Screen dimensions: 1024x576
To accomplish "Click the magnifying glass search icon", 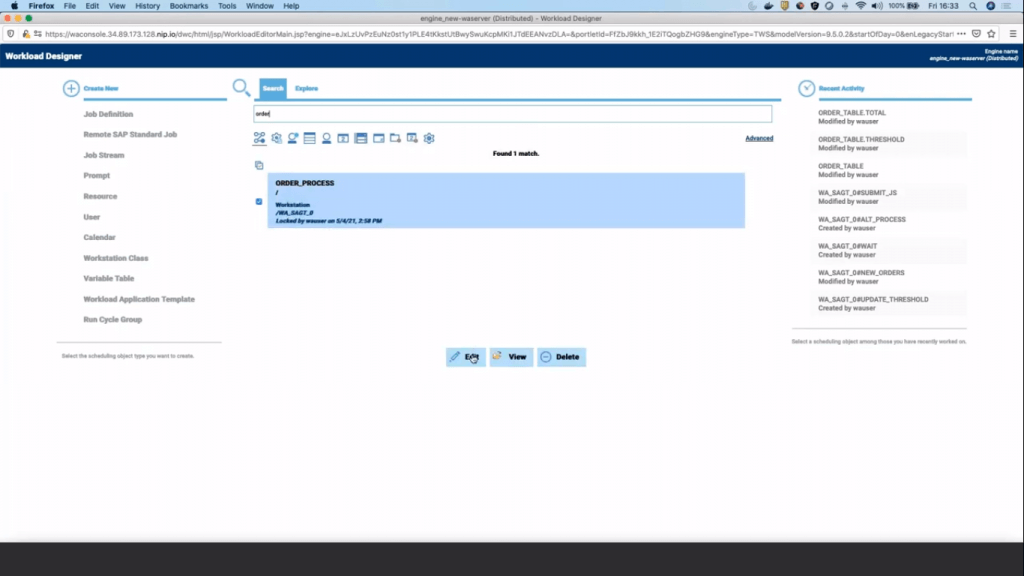I will tap(241, 88).
